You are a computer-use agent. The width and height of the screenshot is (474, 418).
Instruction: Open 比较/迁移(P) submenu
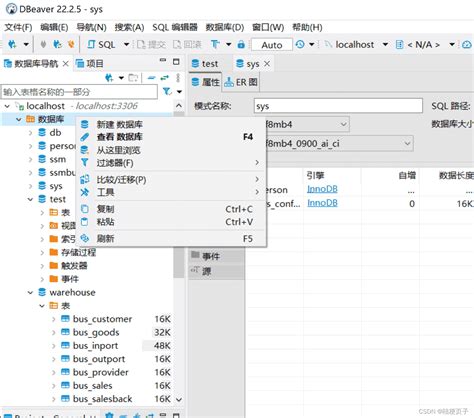[171, 180]
